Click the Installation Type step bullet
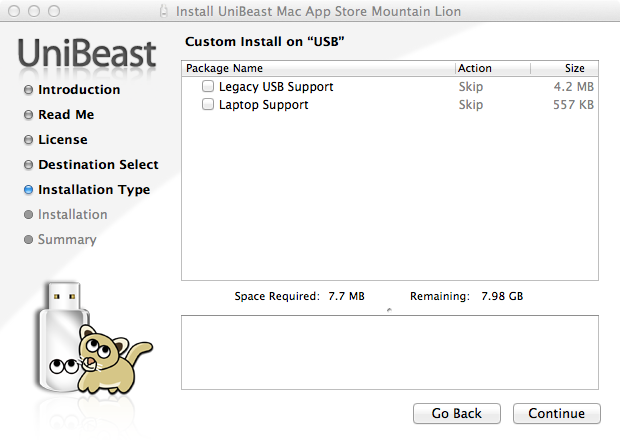620x440 pixels. click(29, 190)
